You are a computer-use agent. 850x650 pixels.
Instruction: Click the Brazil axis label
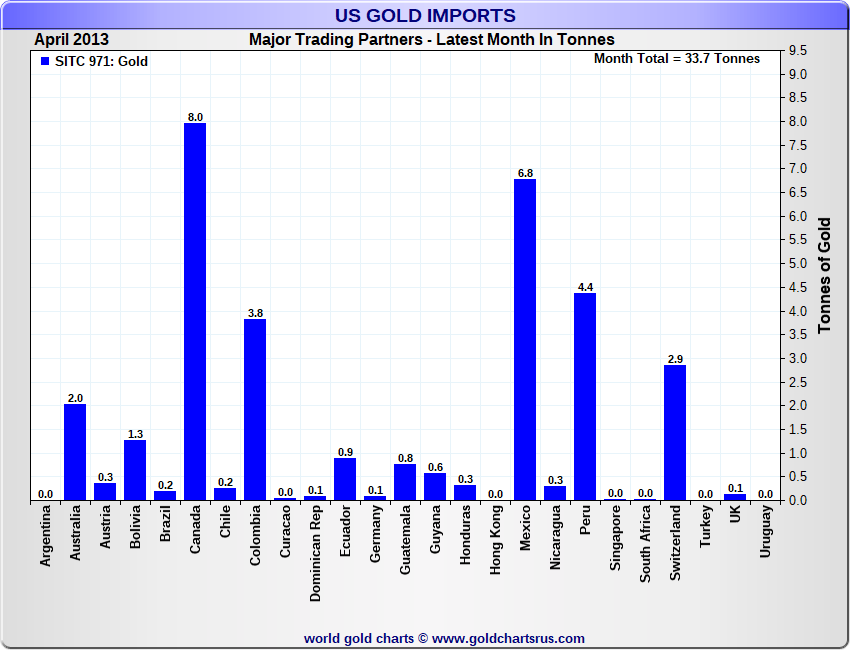tap(165, 523)
